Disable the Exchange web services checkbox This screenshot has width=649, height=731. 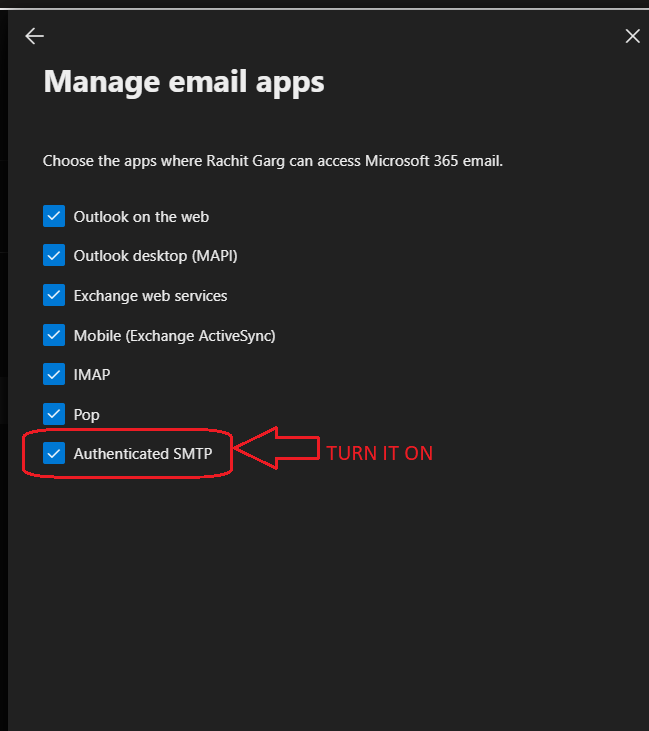pos(54,295)
